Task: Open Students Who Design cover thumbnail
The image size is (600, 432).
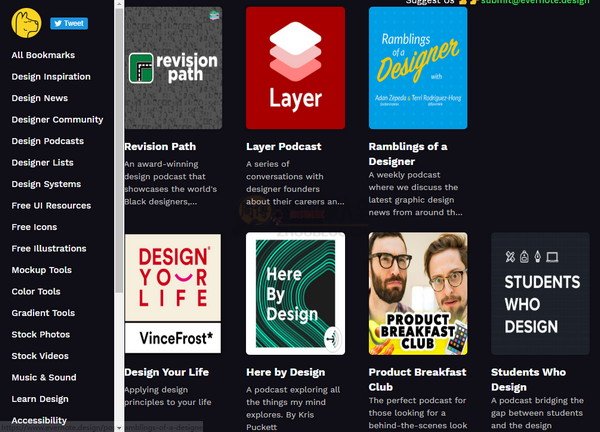Action: pyautogui.click(x=540, y=293)
